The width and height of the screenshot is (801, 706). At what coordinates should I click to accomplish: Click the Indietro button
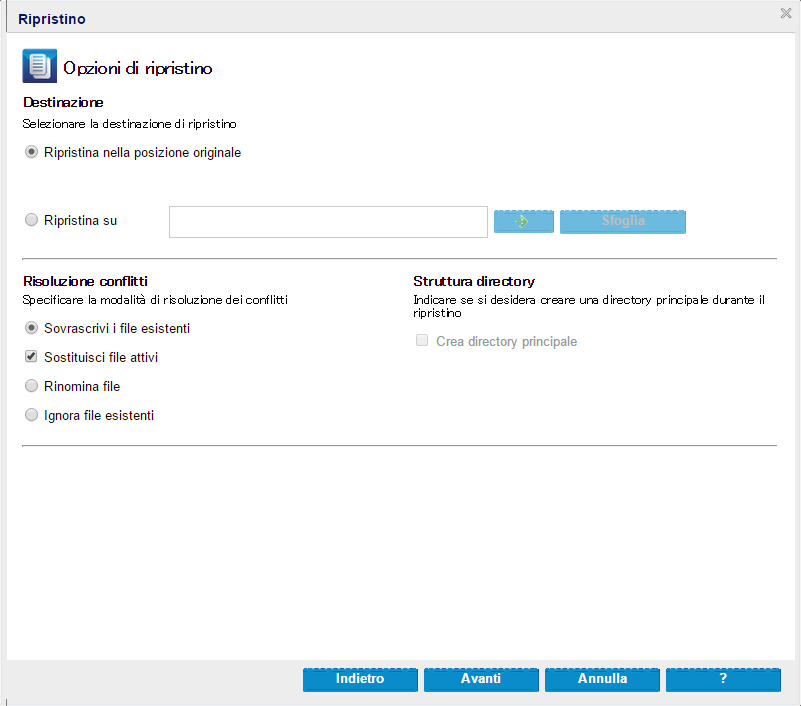(360, 679)
